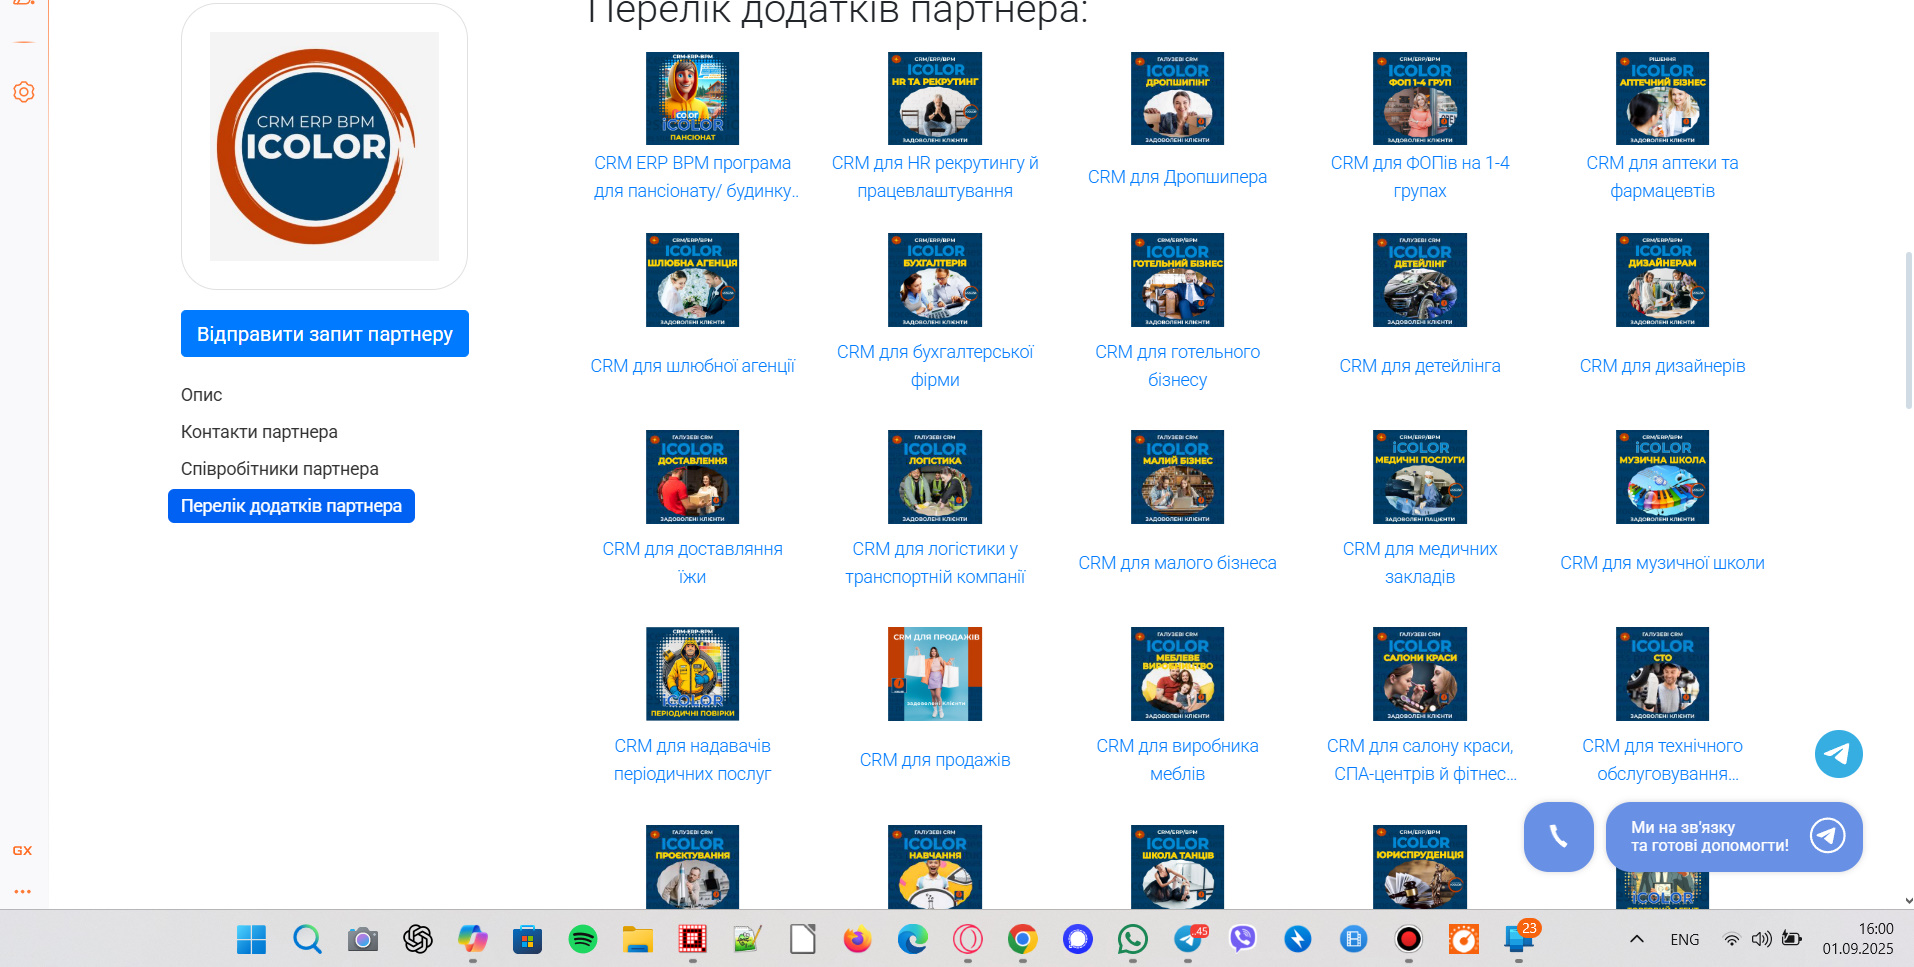
Task: Open link CRM для бухгалтерської фірми
Action: 935,366
